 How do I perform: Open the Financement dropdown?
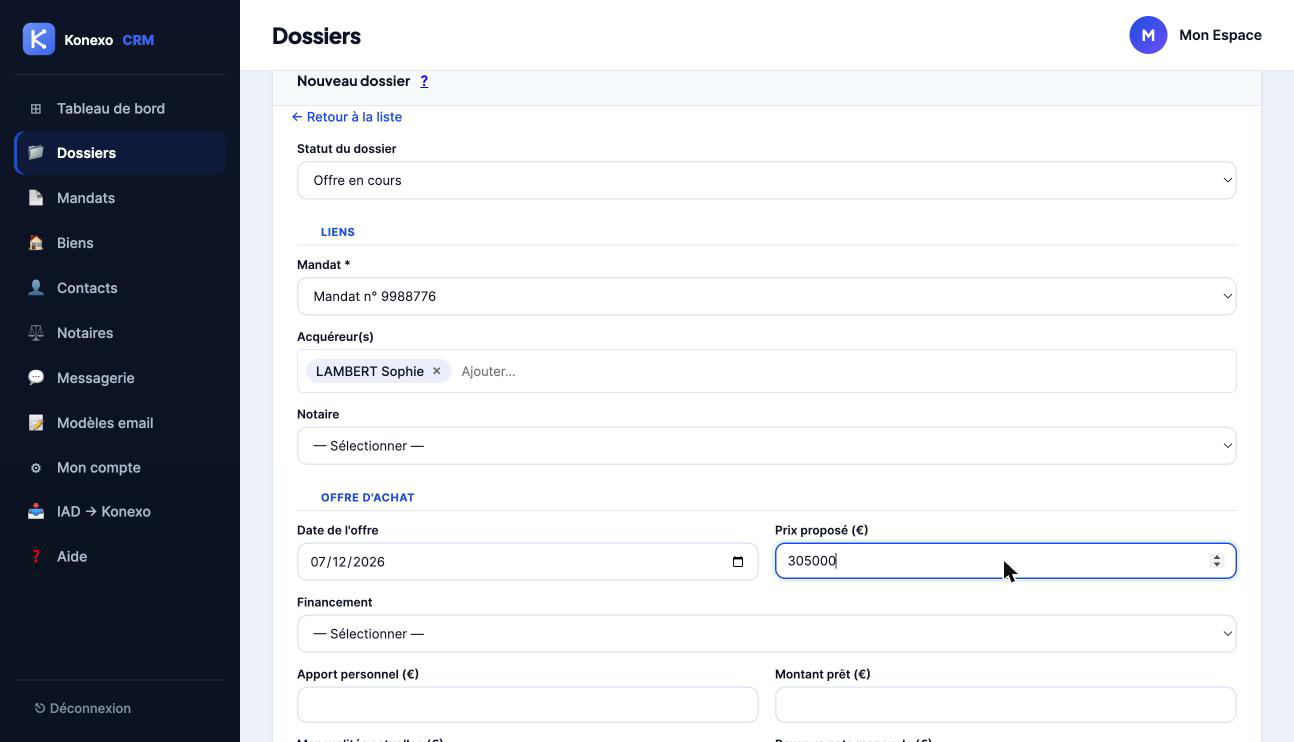[766, 634]
